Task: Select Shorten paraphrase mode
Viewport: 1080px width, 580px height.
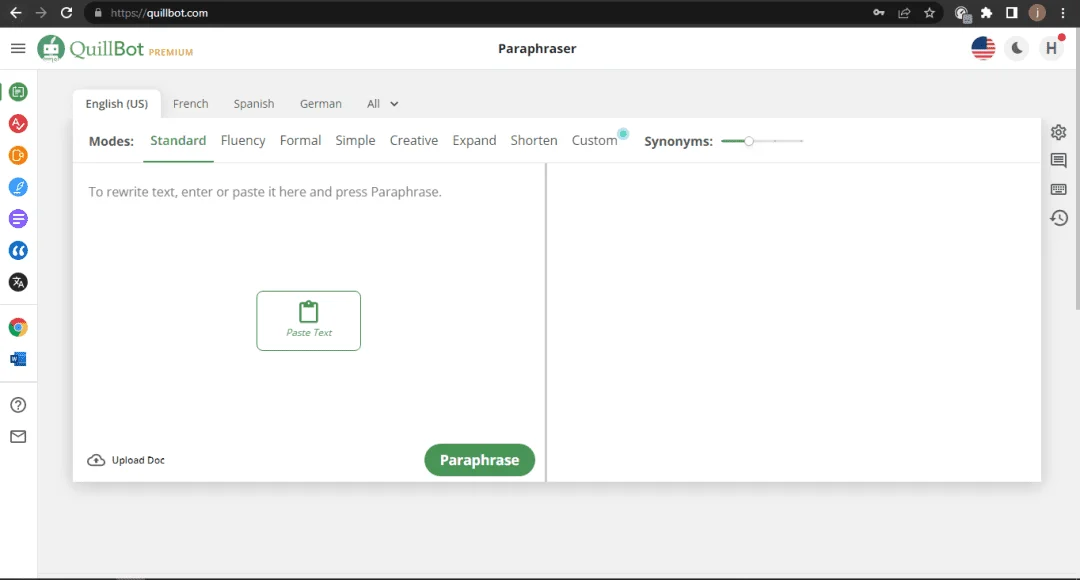Action: (x=534, y=141)
